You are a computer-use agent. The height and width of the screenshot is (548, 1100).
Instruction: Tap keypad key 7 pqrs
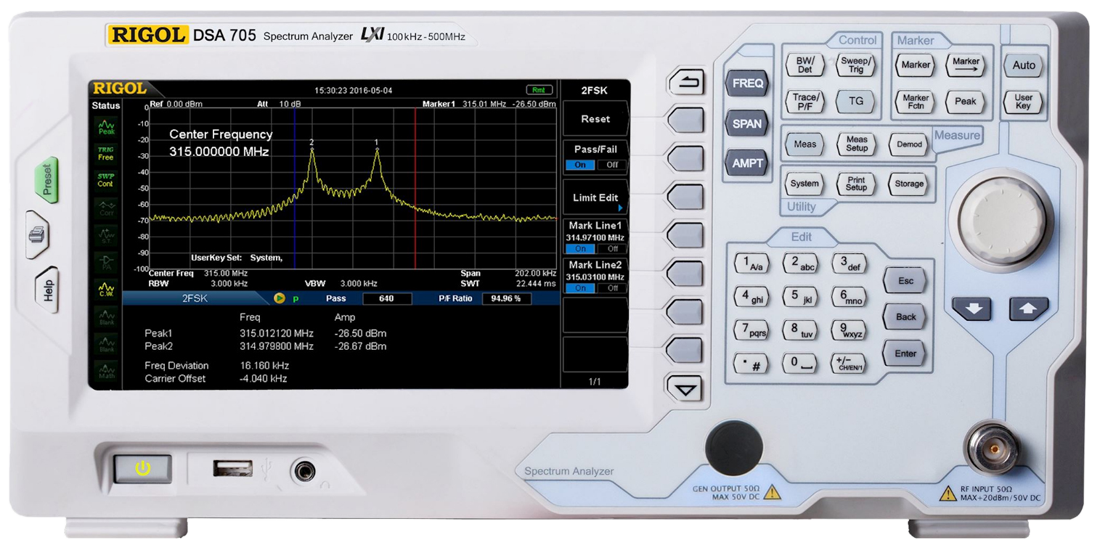tap(751, 330)
